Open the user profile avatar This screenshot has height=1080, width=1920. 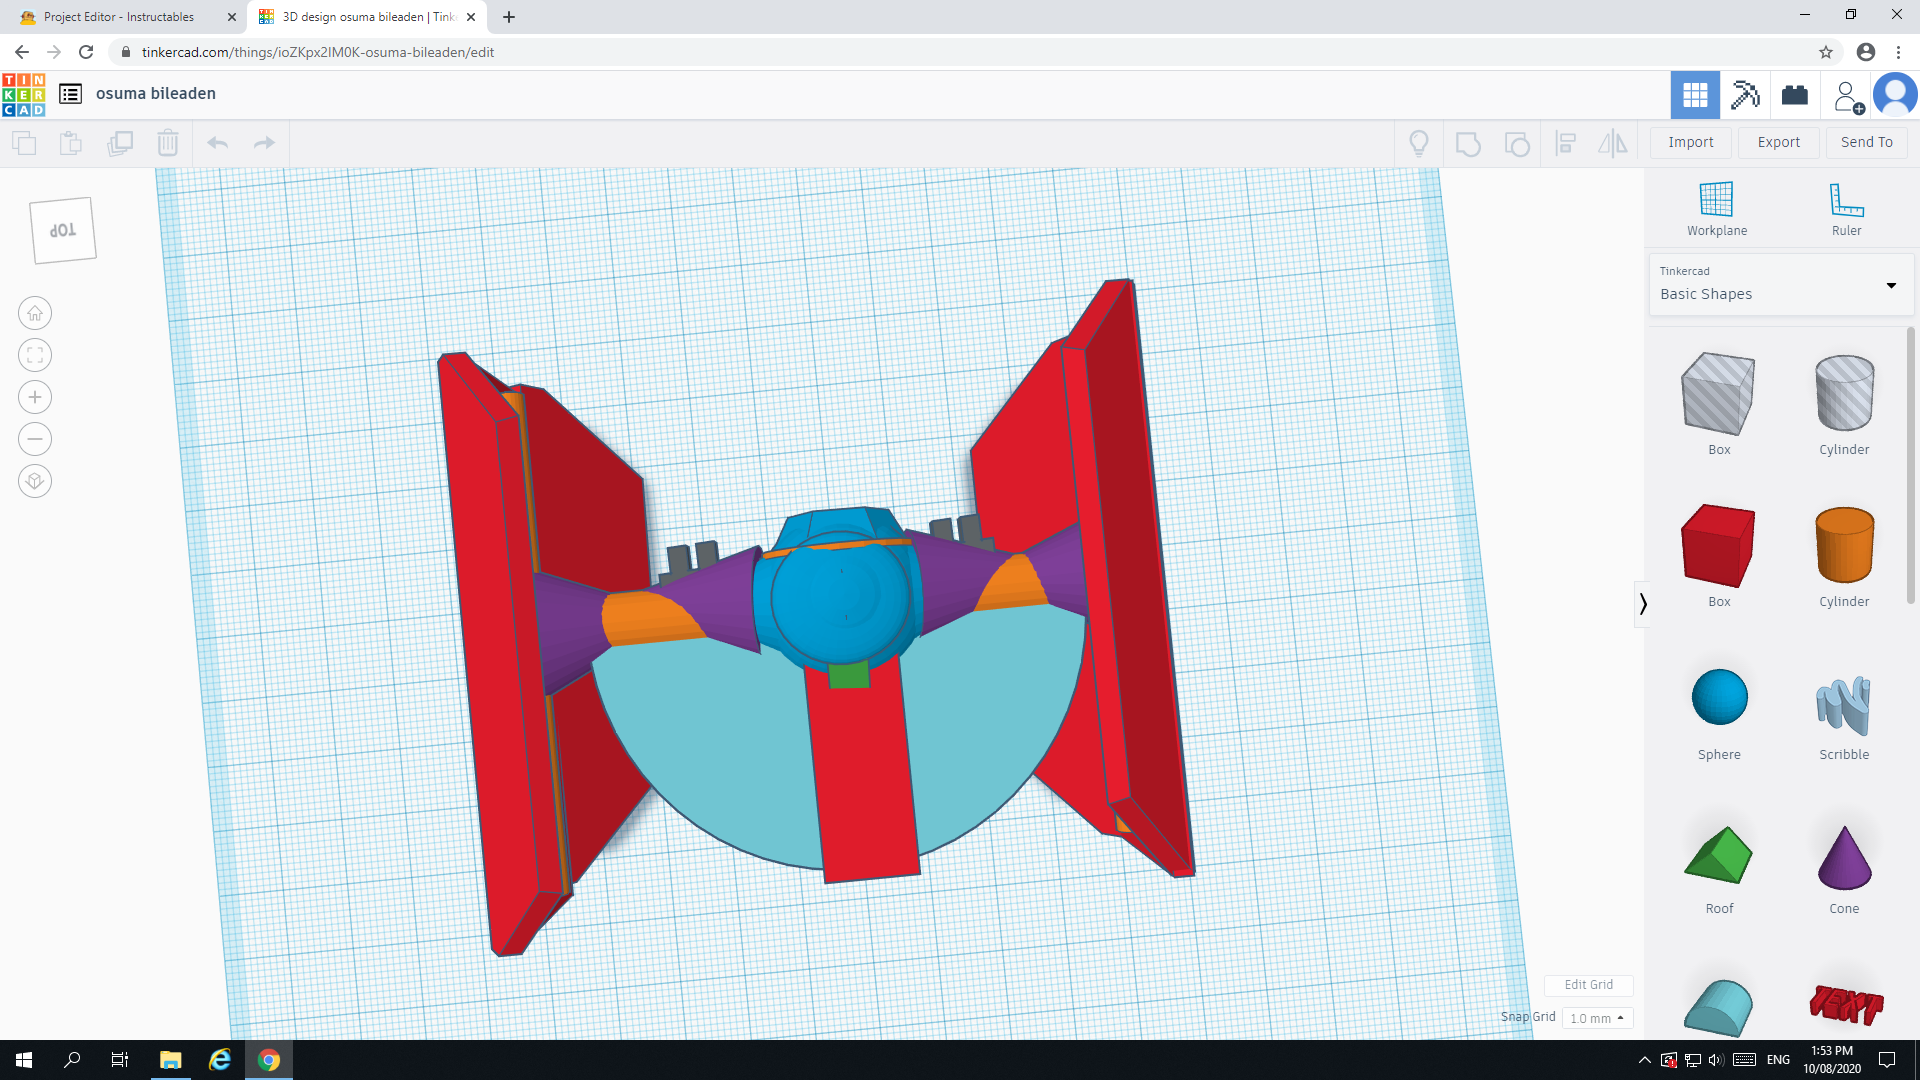(x=1895, y=95)
